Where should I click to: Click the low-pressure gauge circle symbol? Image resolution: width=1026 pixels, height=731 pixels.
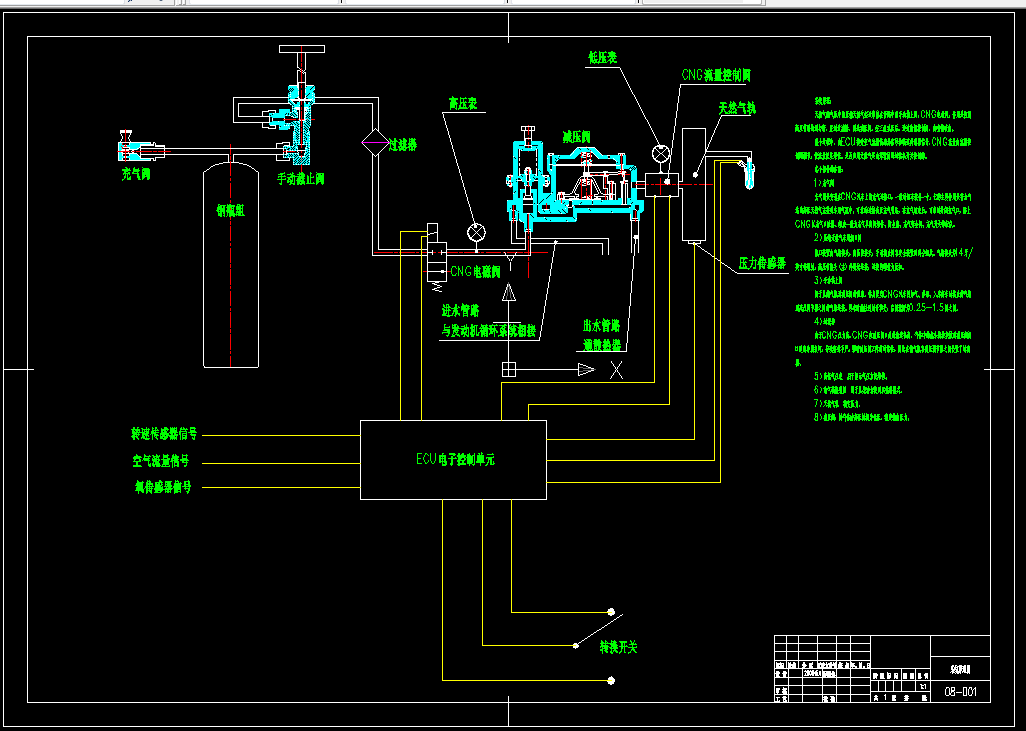pos(662,154)
